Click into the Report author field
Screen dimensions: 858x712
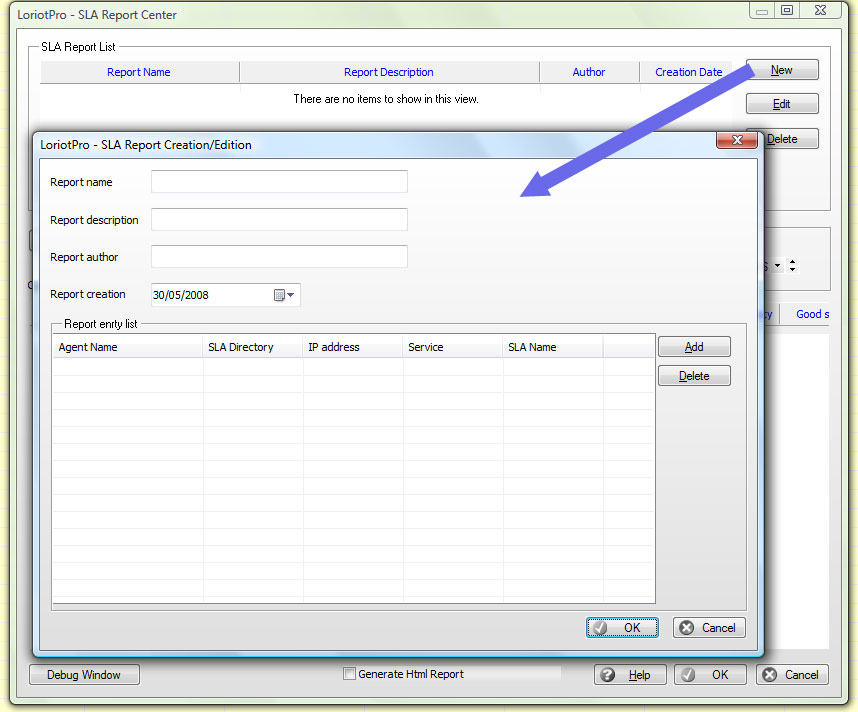279,257
